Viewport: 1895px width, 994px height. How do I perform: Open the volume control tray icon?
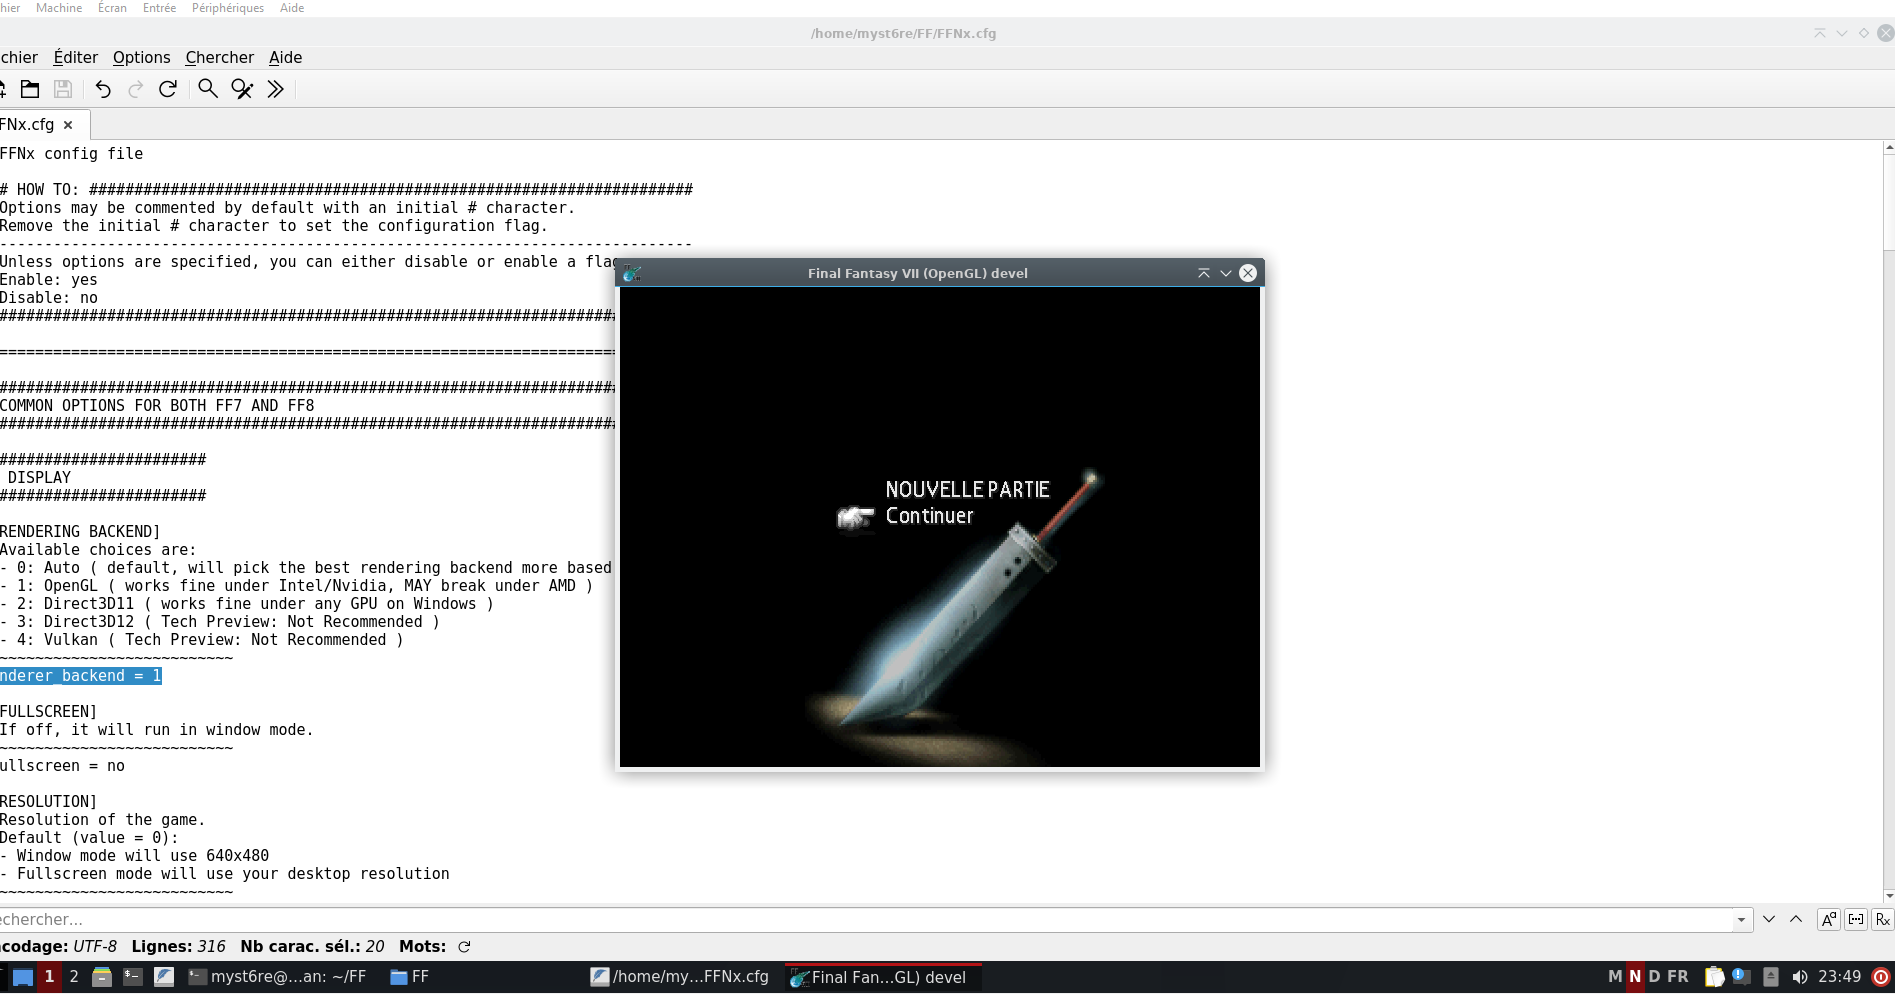[x=1800, y=977]
